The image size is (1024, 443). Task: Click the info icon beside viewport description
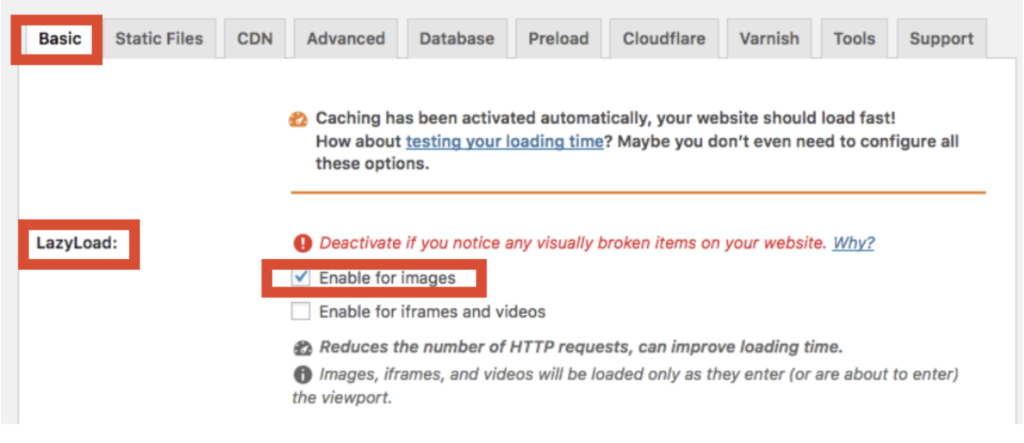click(x=301, y=375)
